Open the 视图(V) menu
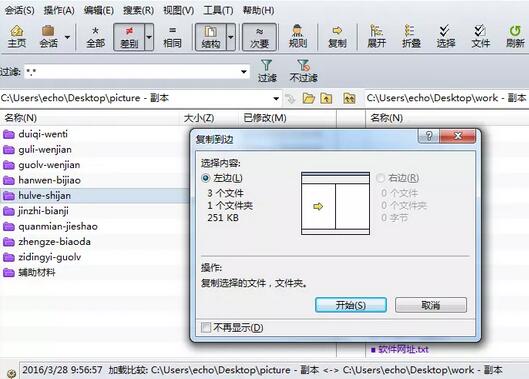529x379 pixels. [x=178, y=10]
